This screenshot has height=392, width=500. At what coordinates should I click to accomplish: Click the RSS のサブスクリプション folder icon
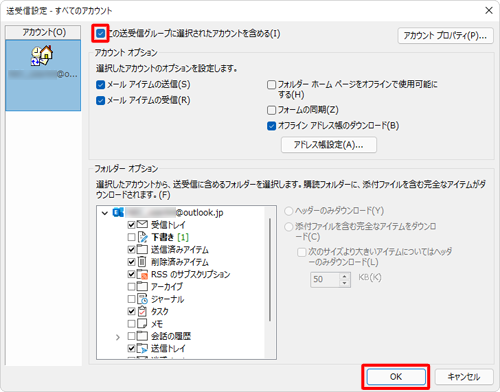coord(142,274)
